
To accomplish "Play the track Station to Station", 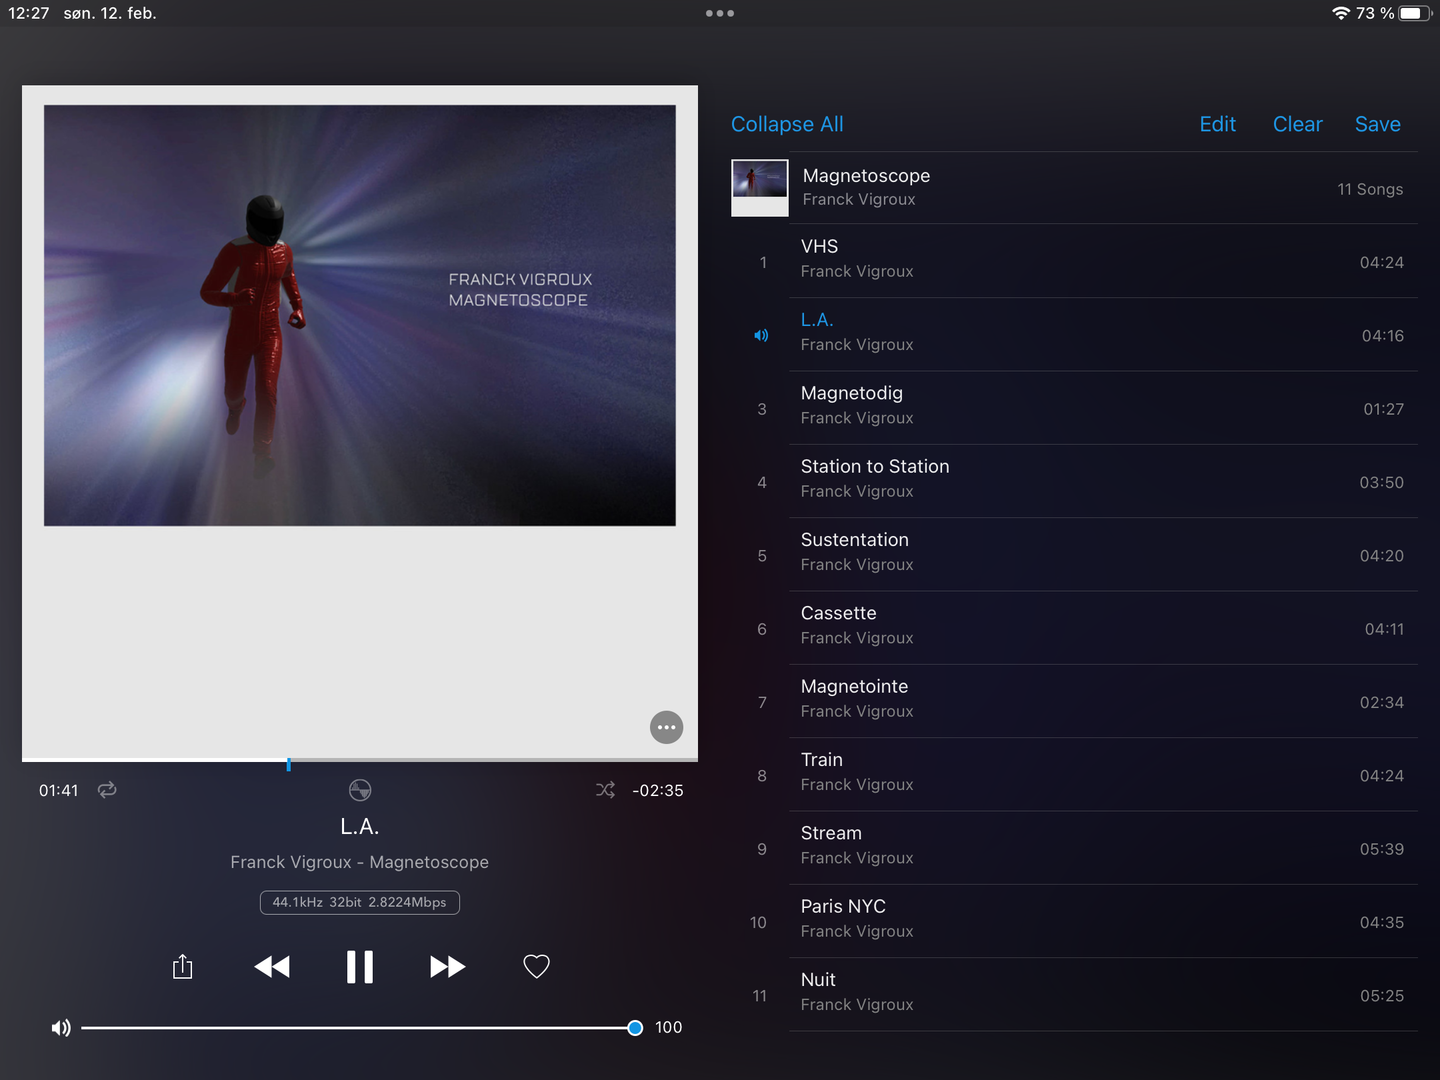I will click(1075, 481).
